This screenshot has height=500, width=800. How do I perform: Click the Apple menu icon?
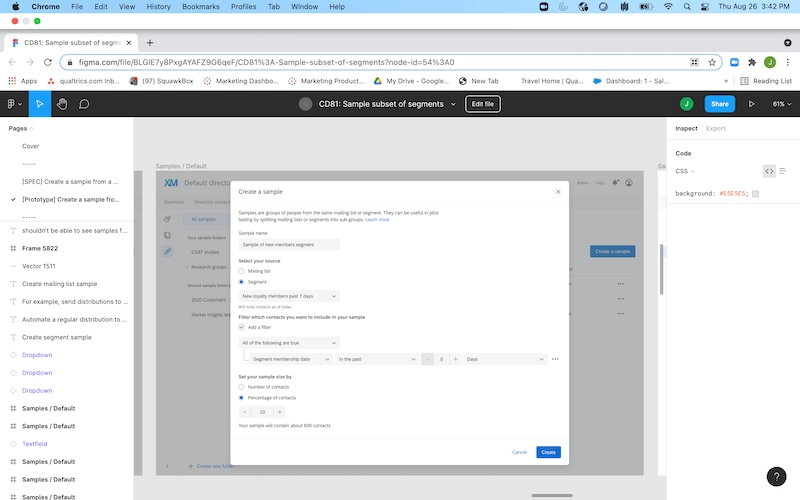click(x=15, y=7)
